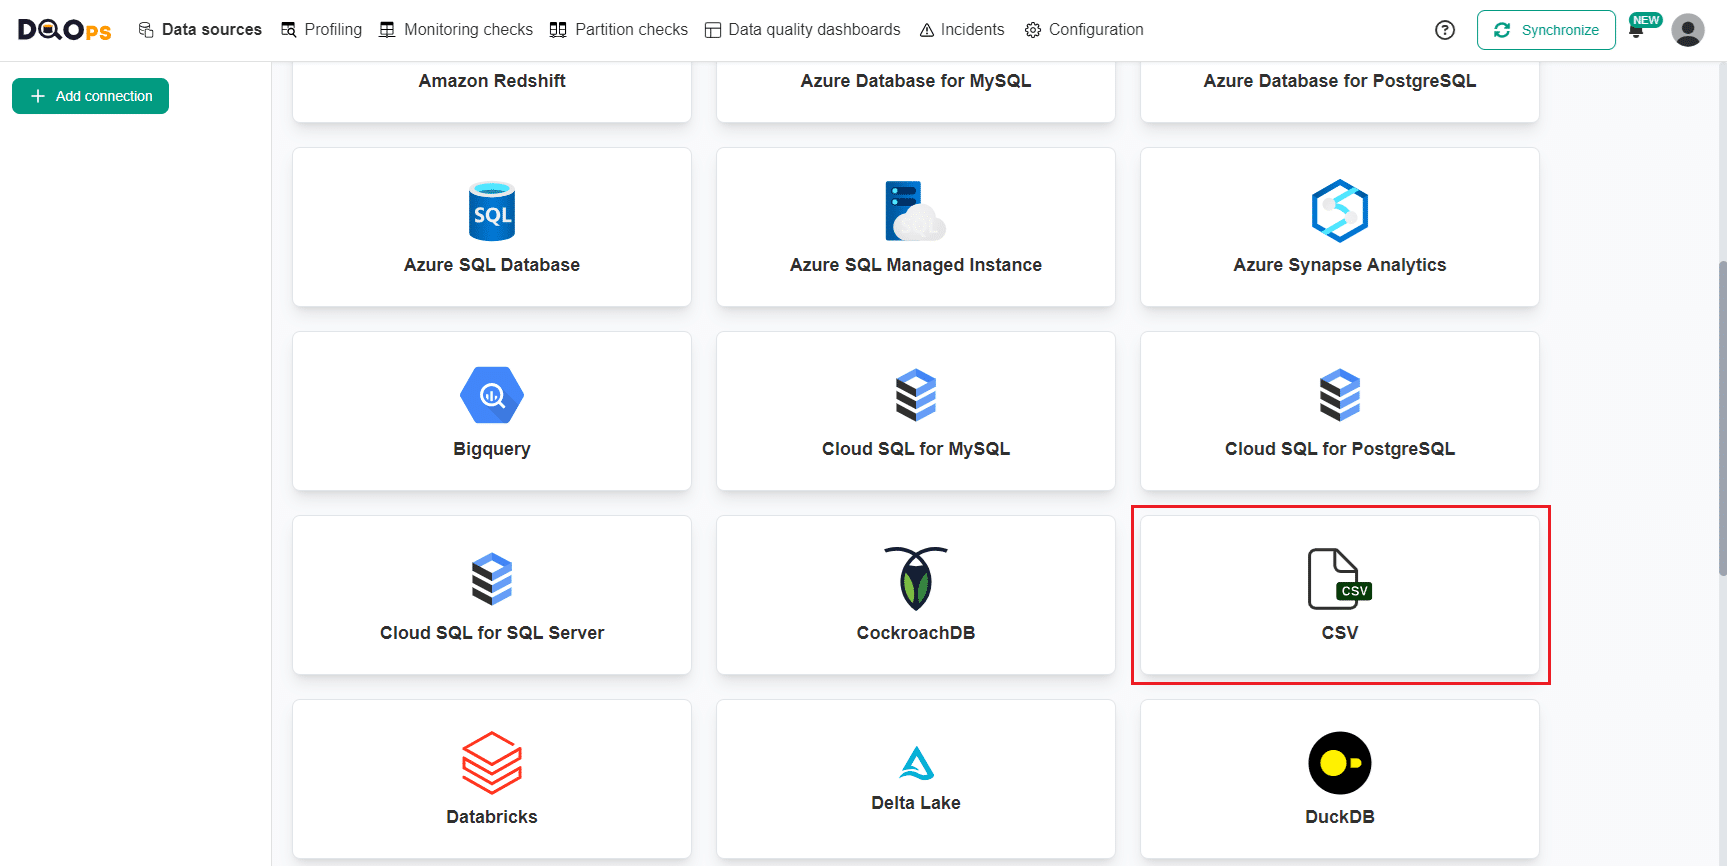Click Azure SQL Database icon
Image resolution: width=1727 pixels, height=866 pixels.
pyautogui.click(x=492, y=211)
